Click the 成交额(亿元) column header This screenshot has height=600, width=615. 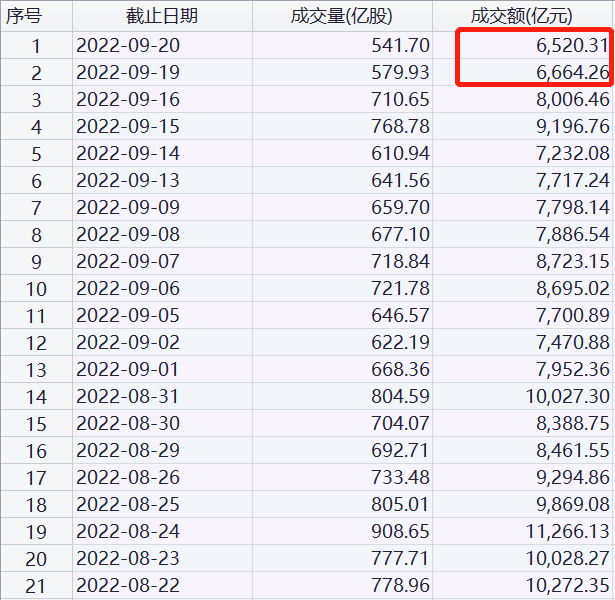pyautogui.click(x=522, y=16)
